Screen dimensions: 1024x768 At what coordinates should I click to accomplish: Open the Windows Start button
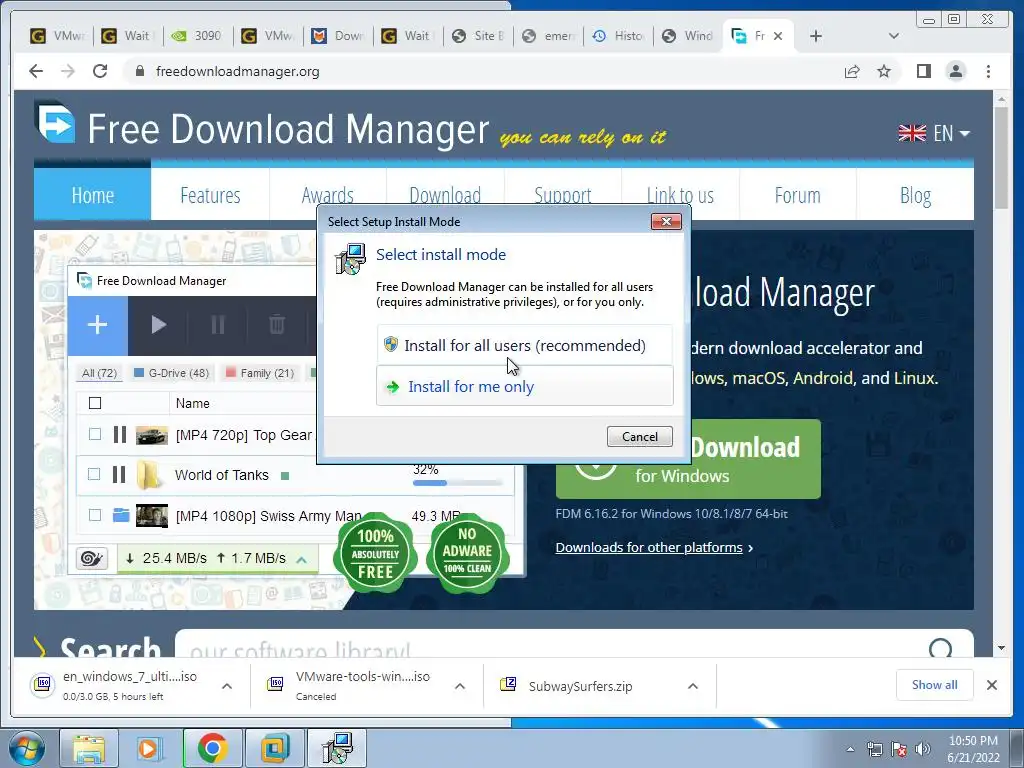point(27,748)
